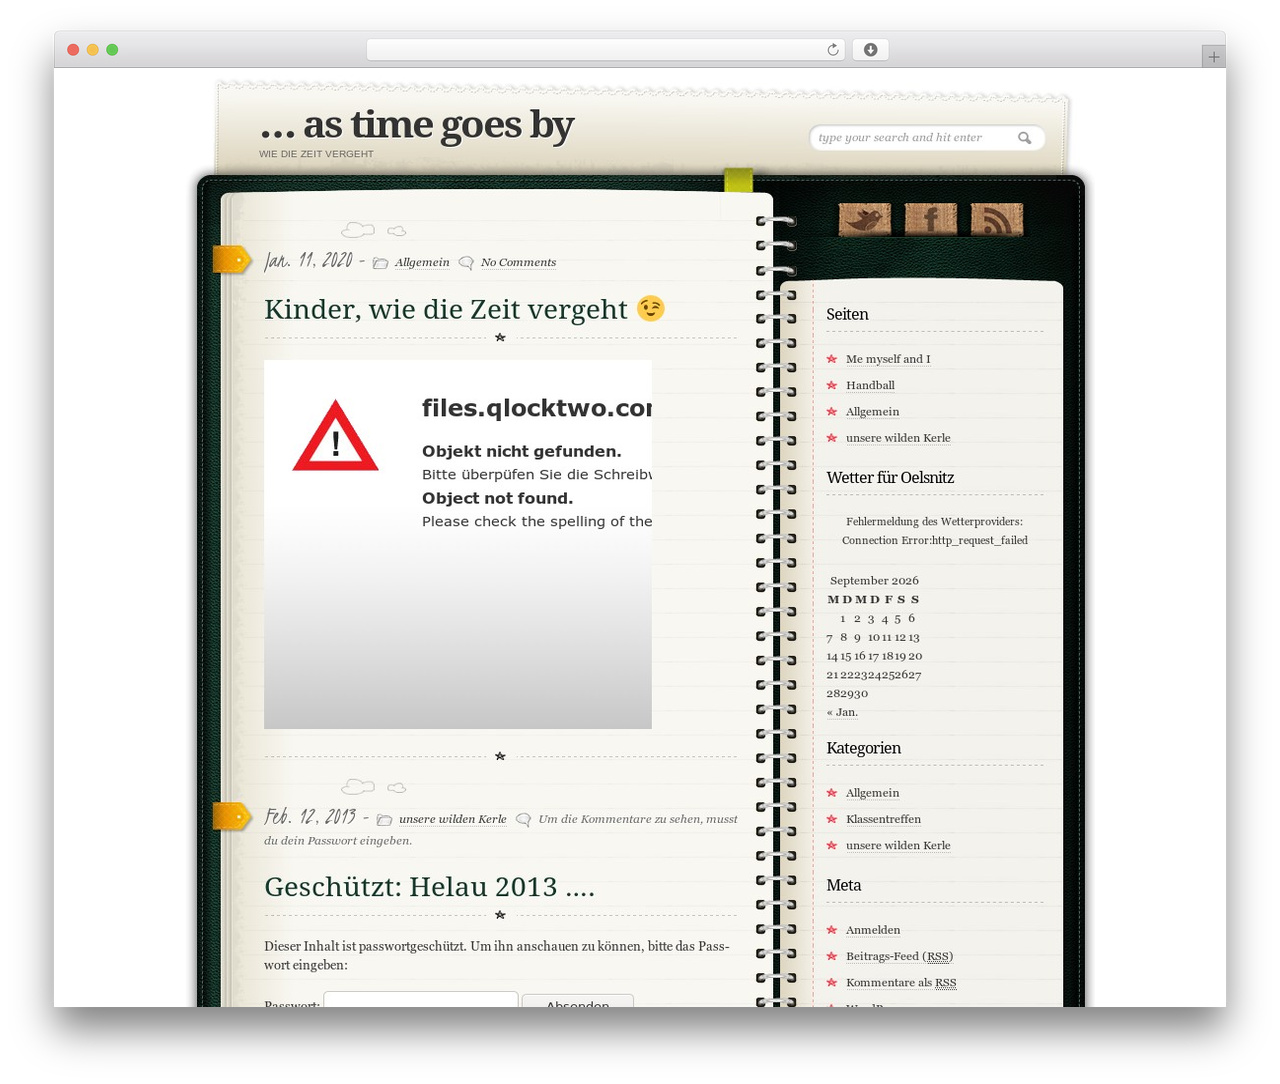
Task: Click the browser address bar
Action: tap(606, 50)
